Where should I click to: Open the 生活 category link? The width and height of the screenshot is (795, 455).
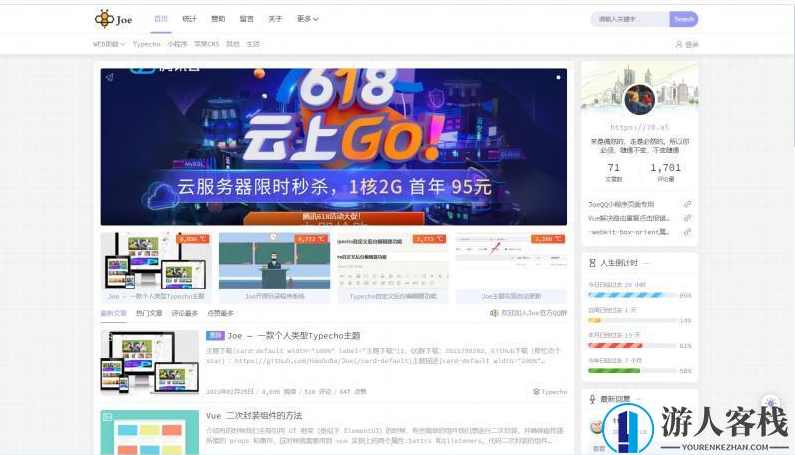(x=253, y=44)
